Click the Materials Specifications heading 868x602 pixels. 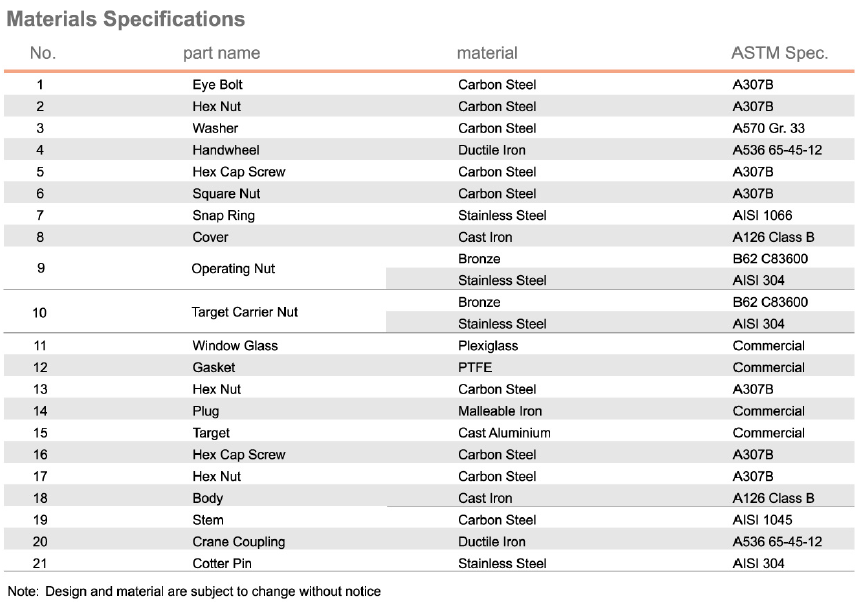pos(126,19)
